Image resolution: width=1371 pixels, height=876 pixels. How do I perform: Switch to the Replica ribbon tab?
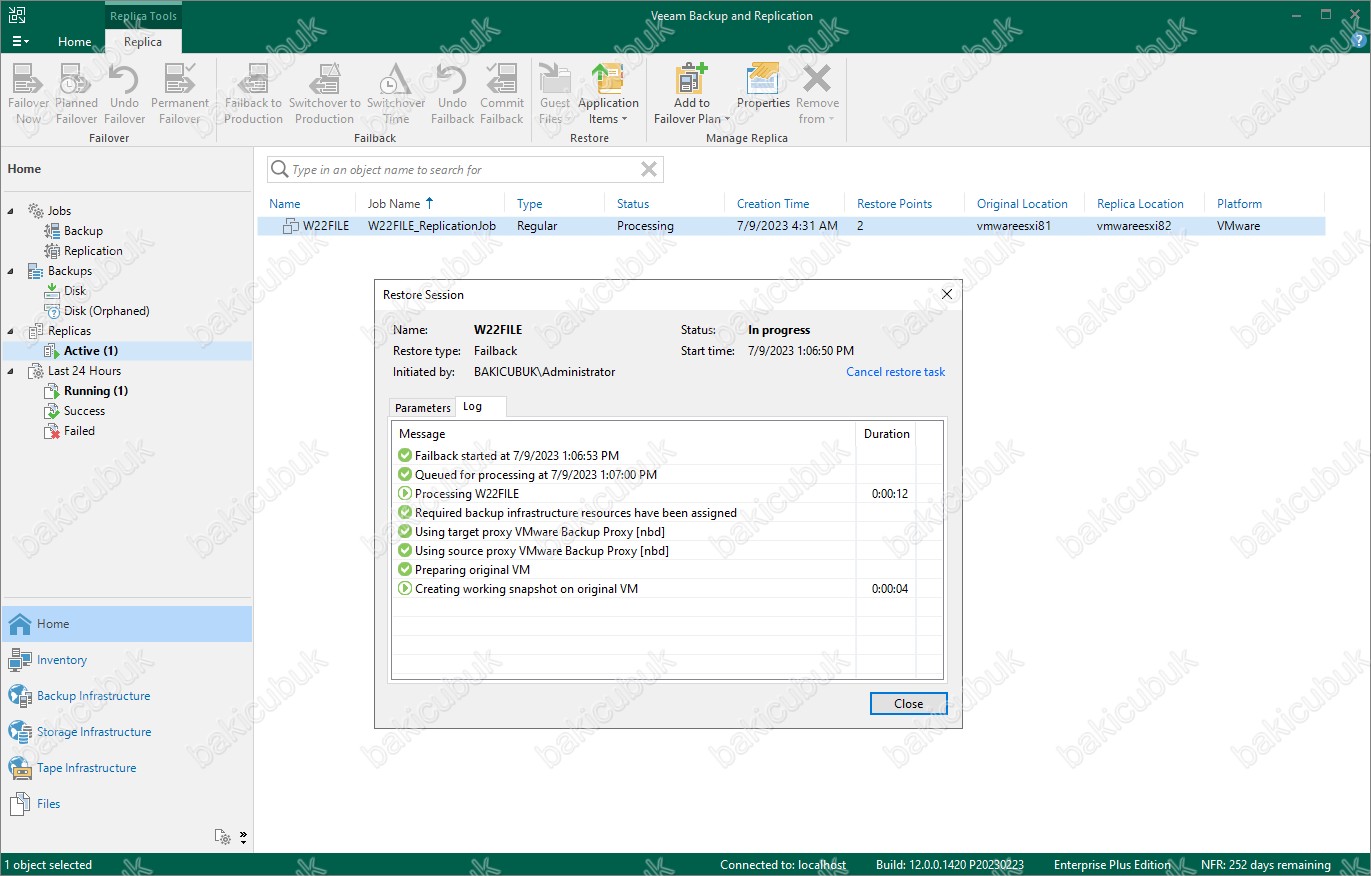coord(143,42)
